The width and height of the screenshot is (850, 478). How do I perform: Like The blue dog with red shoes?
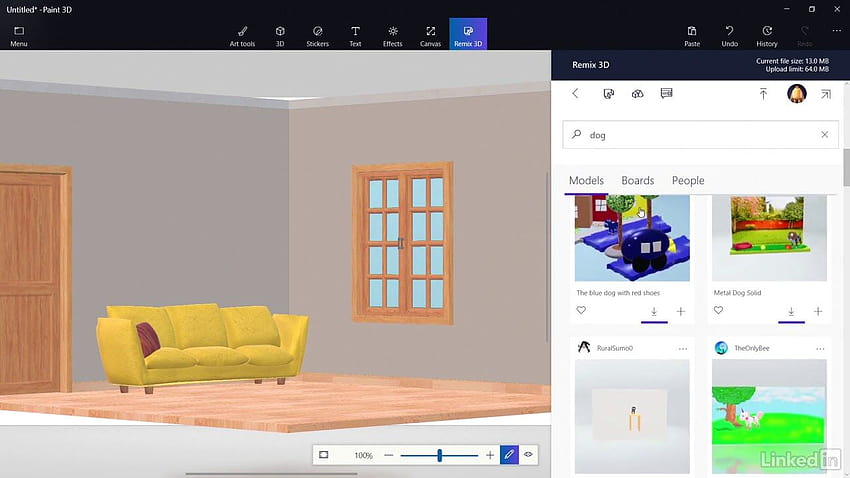[x=581, y=311]
